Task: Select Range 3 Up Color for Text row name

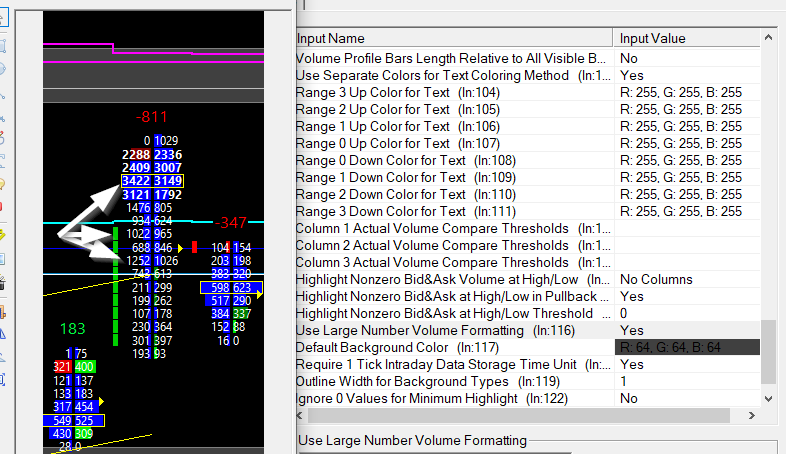Action: tap(455, 92)
